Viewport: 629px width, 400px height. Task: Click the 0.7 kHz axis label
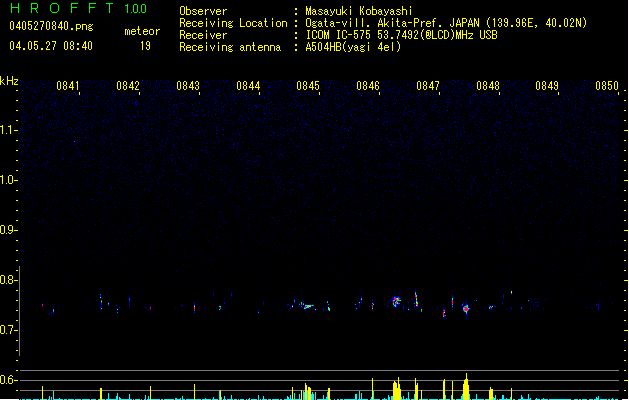(x=8, y=330)
